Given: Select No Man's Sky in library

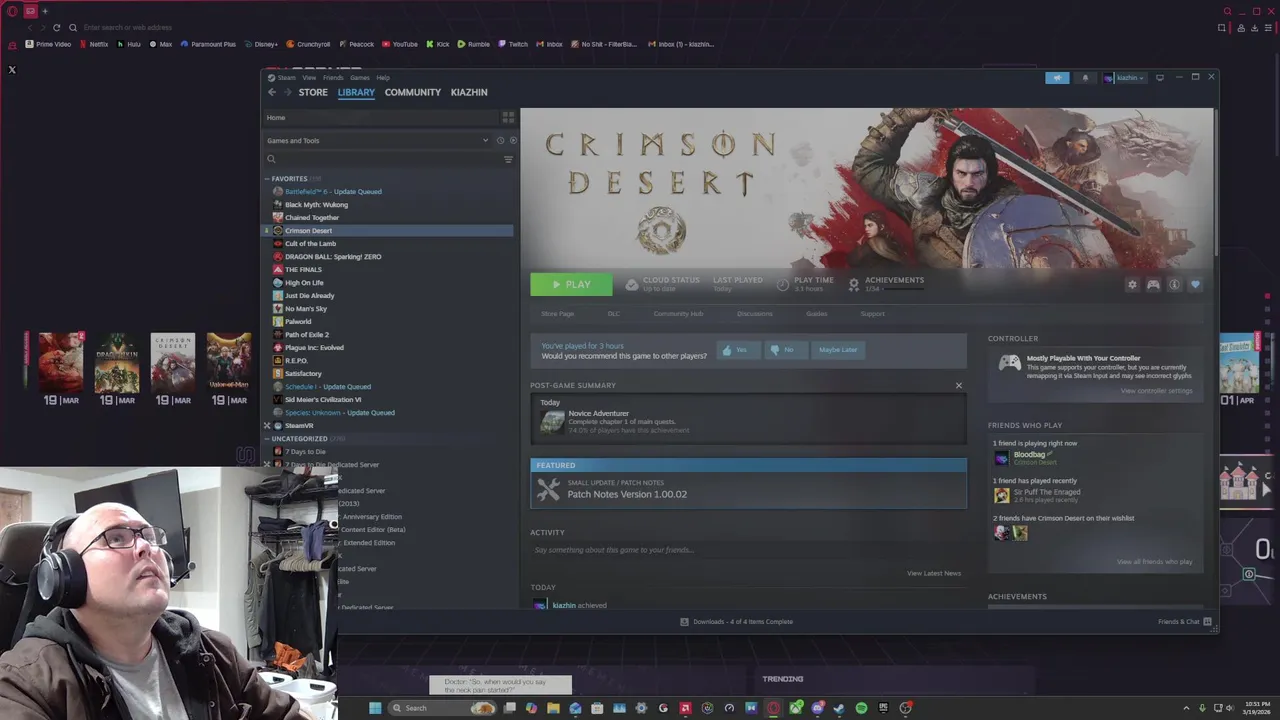Looking at the screenshot, I should [306, 308].
